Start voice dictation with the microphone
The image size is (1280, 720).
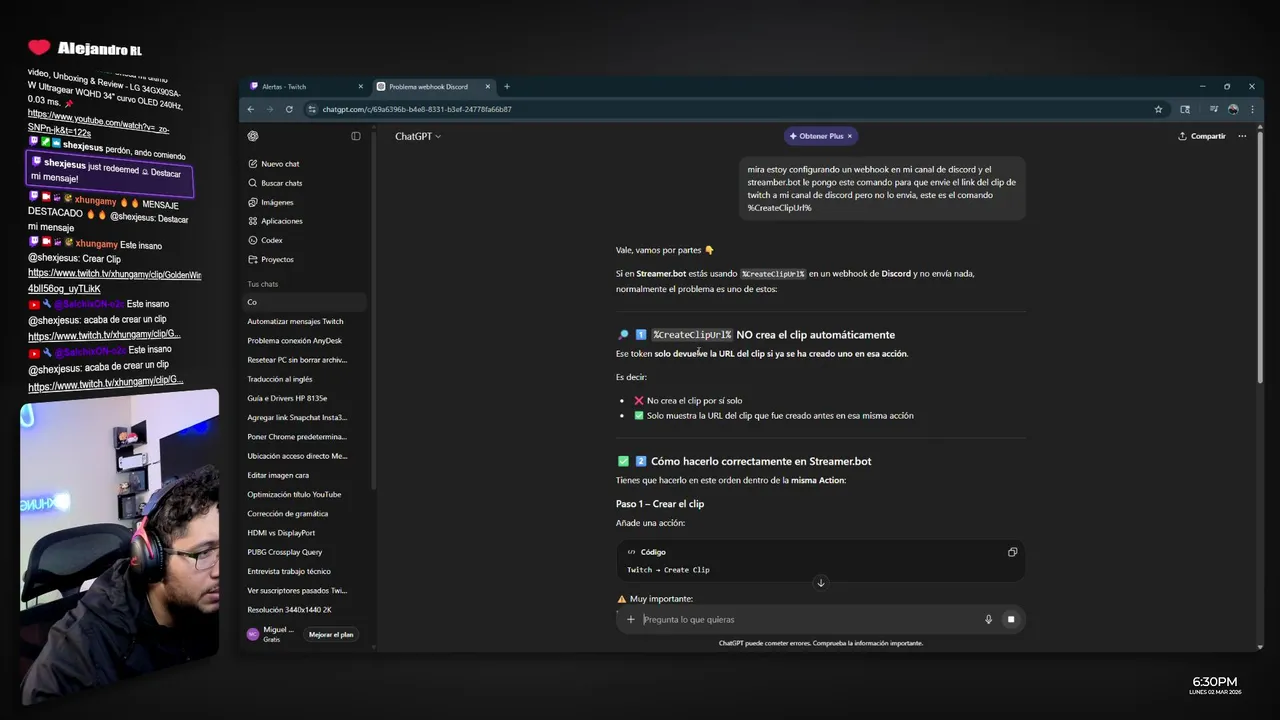click(988, 619)
